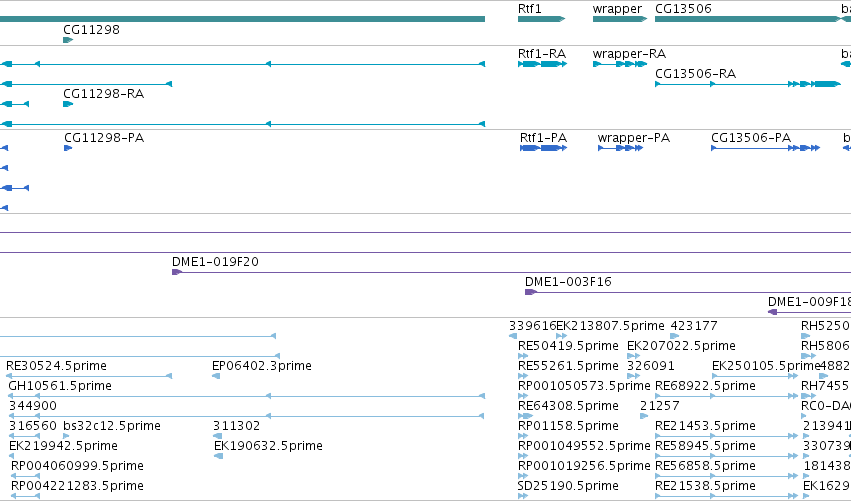
Task: Select the EK219942.5prime EST label
Action: 63,446
